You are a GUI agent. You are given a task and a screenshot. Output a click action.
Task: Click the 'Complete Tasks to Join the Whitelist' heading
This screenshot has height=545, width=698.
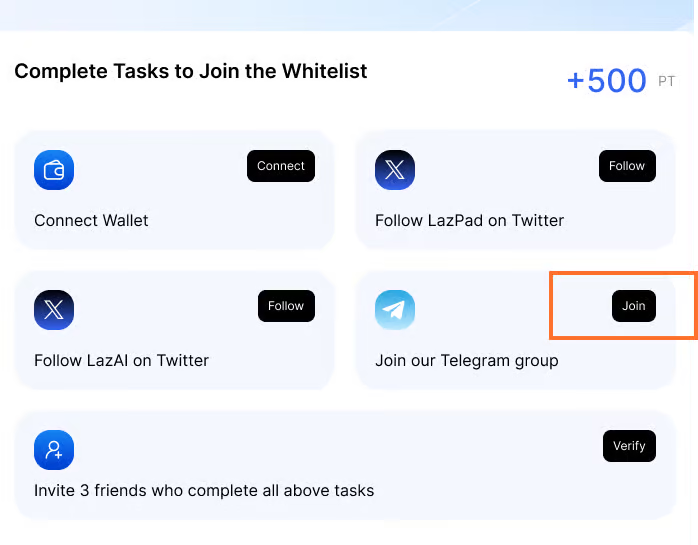click(190, 71)
